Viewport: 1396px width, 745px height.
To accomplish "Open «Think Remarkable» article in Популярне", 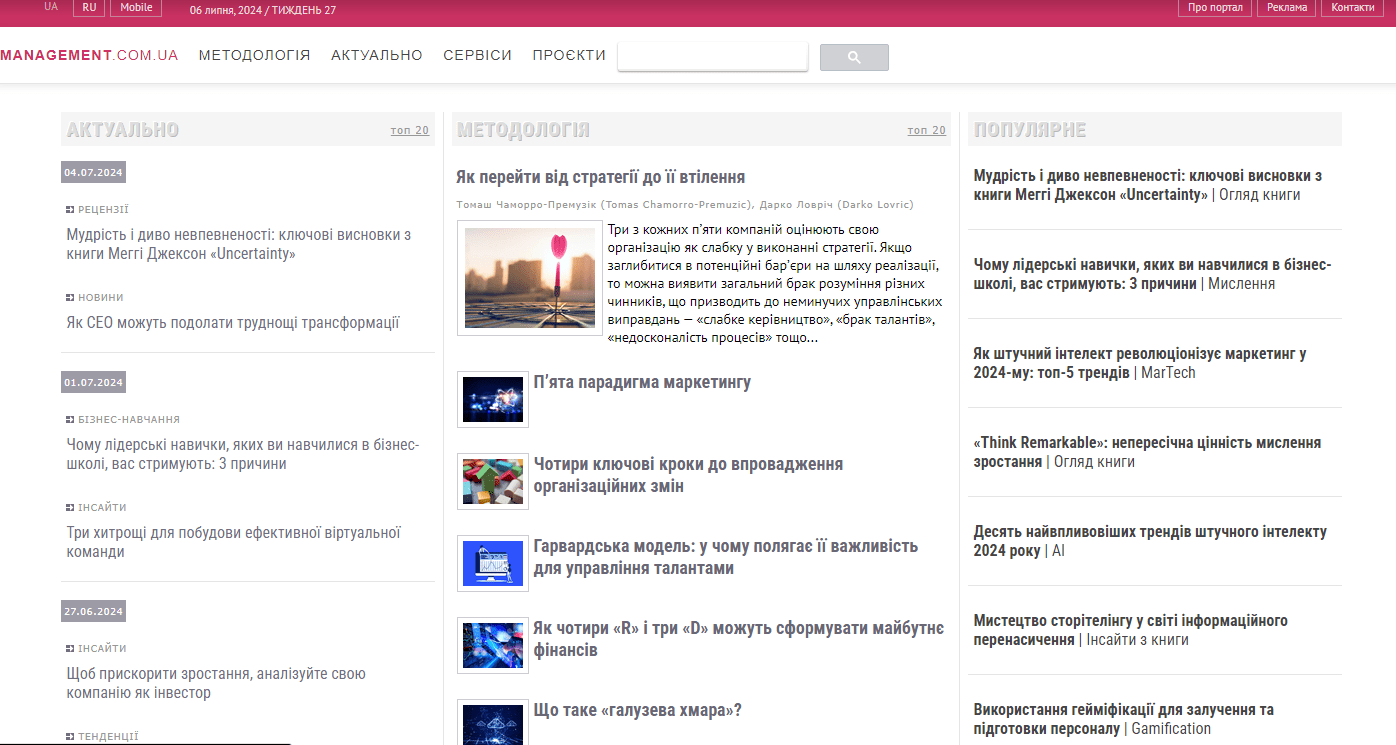I will click(1147, 452).
